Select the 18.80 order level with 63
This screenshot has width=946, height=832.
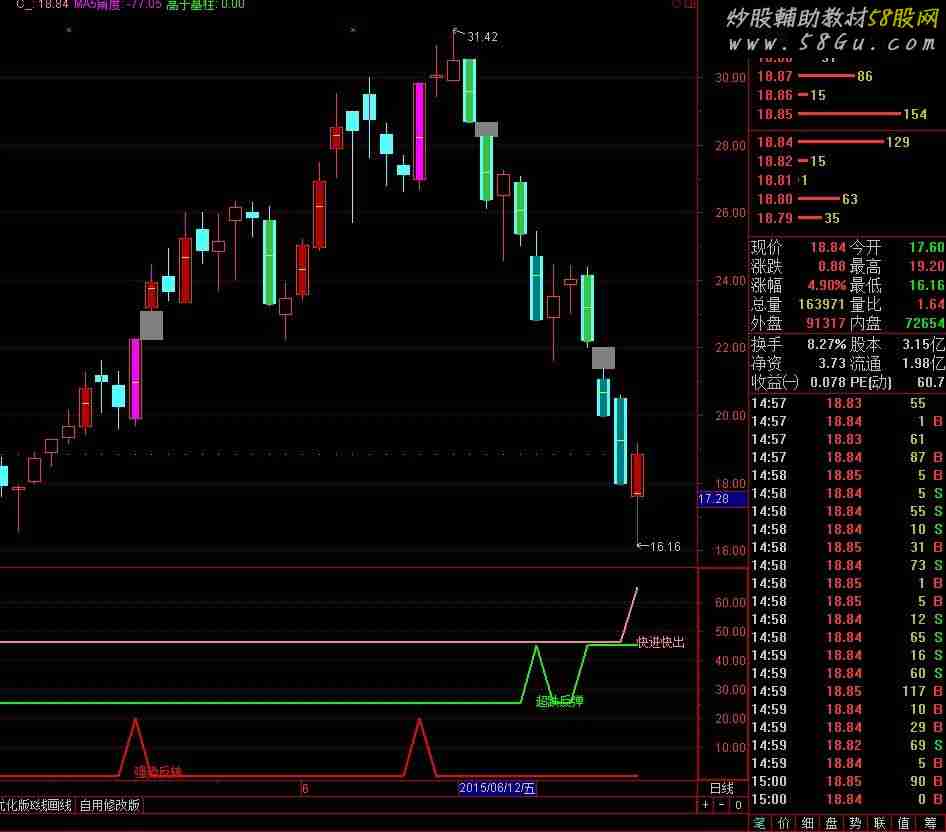tap(807, 199)
